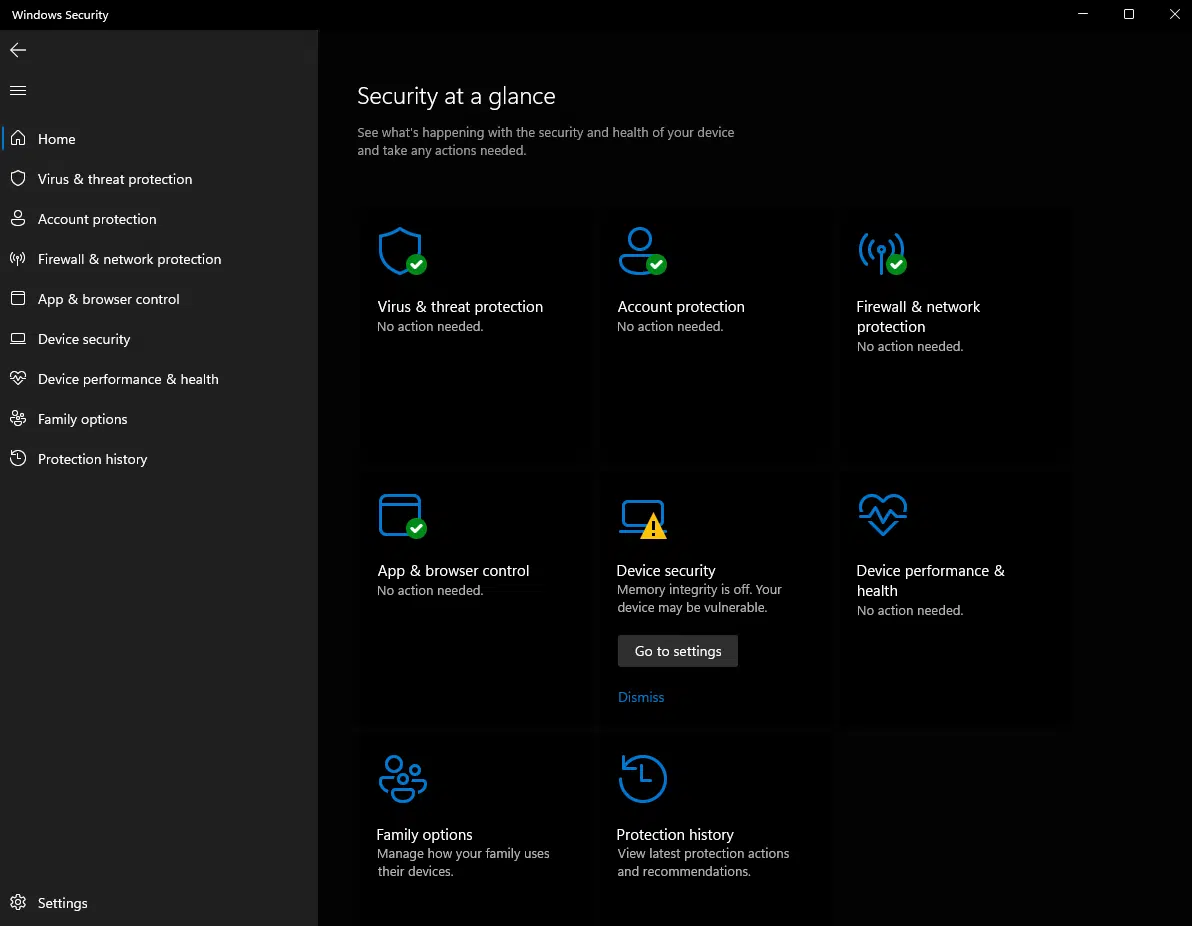1192x926 pixels.
Task: Click "Manage how your family uses their devices" text
Action: (463, 862)
